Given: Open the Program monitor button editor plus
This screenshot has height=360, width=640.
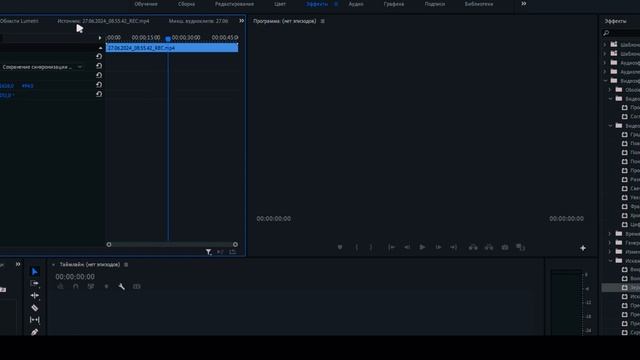Looking at the screenshot, I should (583, 248).
